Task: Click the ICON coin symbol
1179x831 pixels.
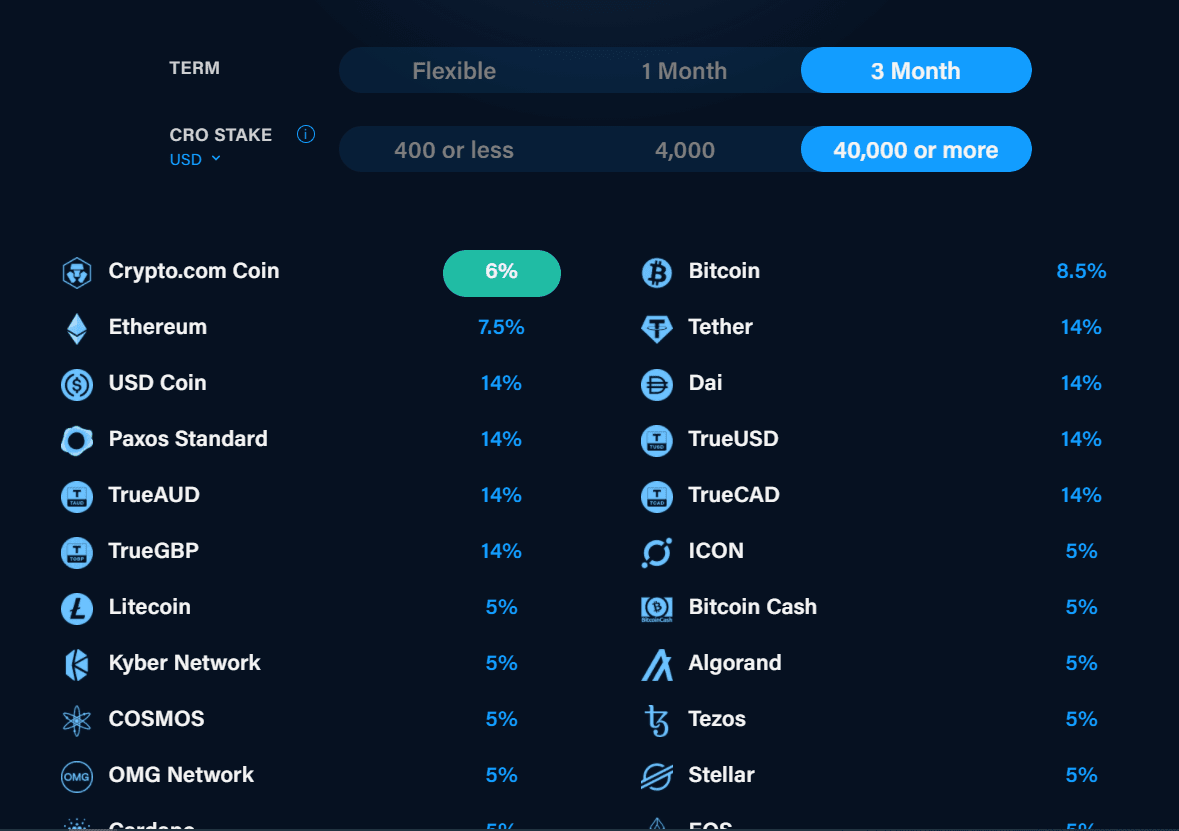Action: [x=656, y=553]
